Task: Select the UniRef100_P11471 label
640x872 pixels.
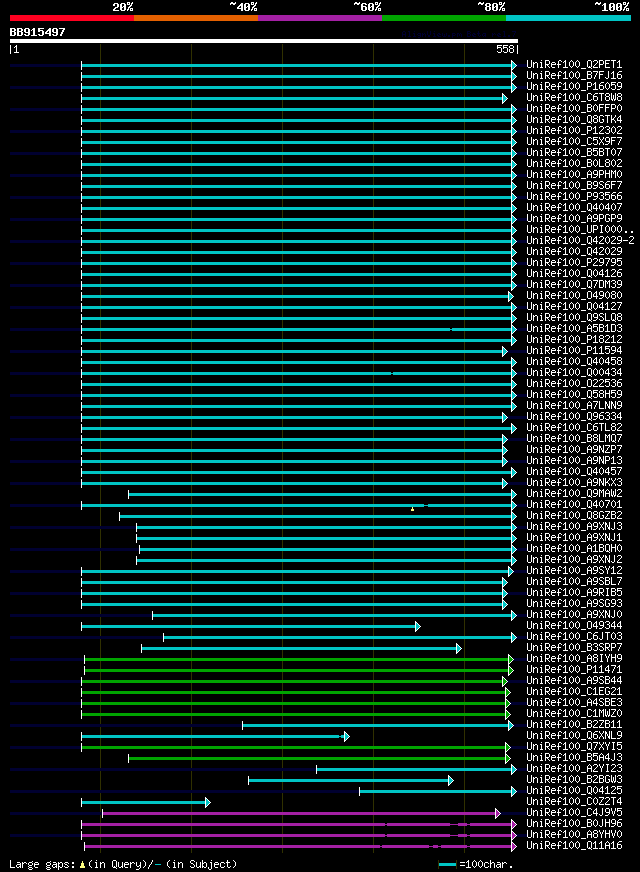Action: click(574, 670)
